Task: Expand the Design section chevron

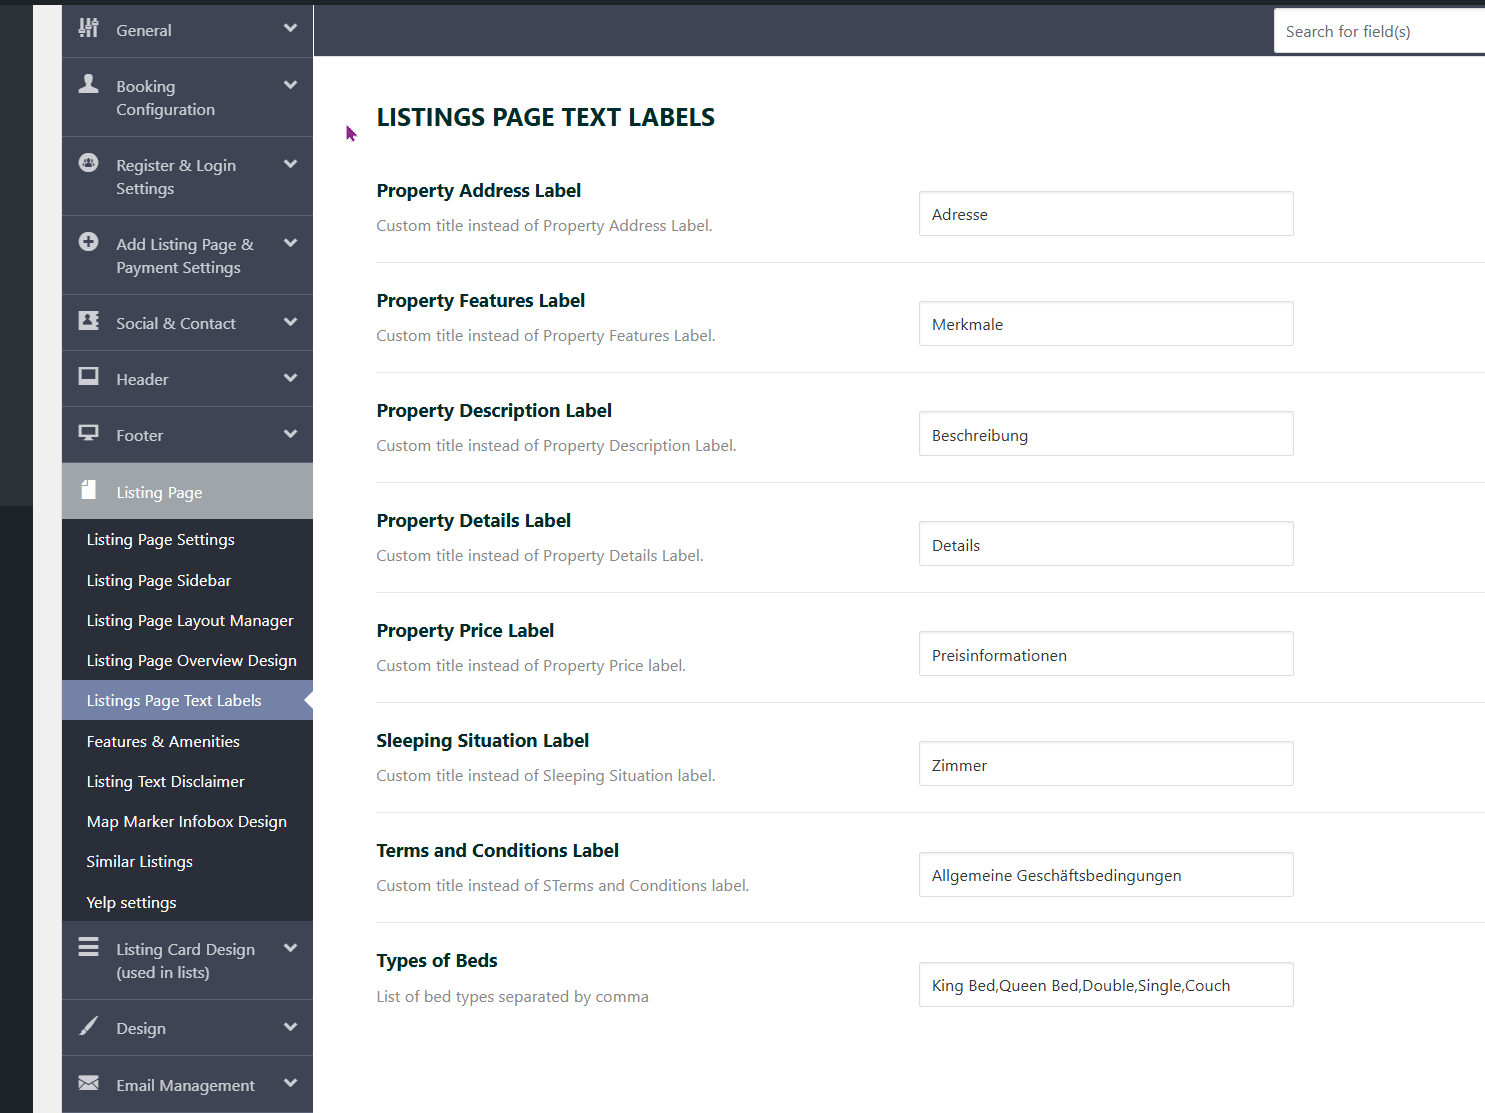Action: 291,1027
